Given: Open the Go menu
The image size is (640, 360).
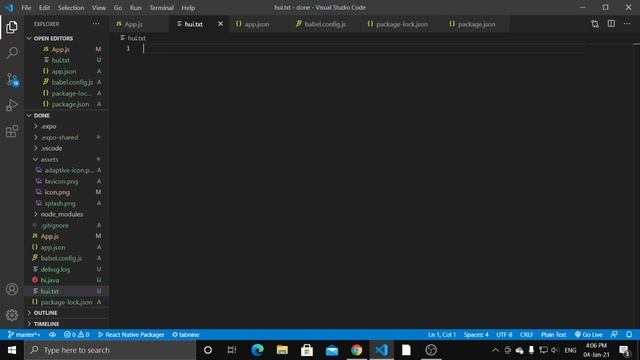Looking at the screenshot, I should pyautogui.click(x=118, y=8).
